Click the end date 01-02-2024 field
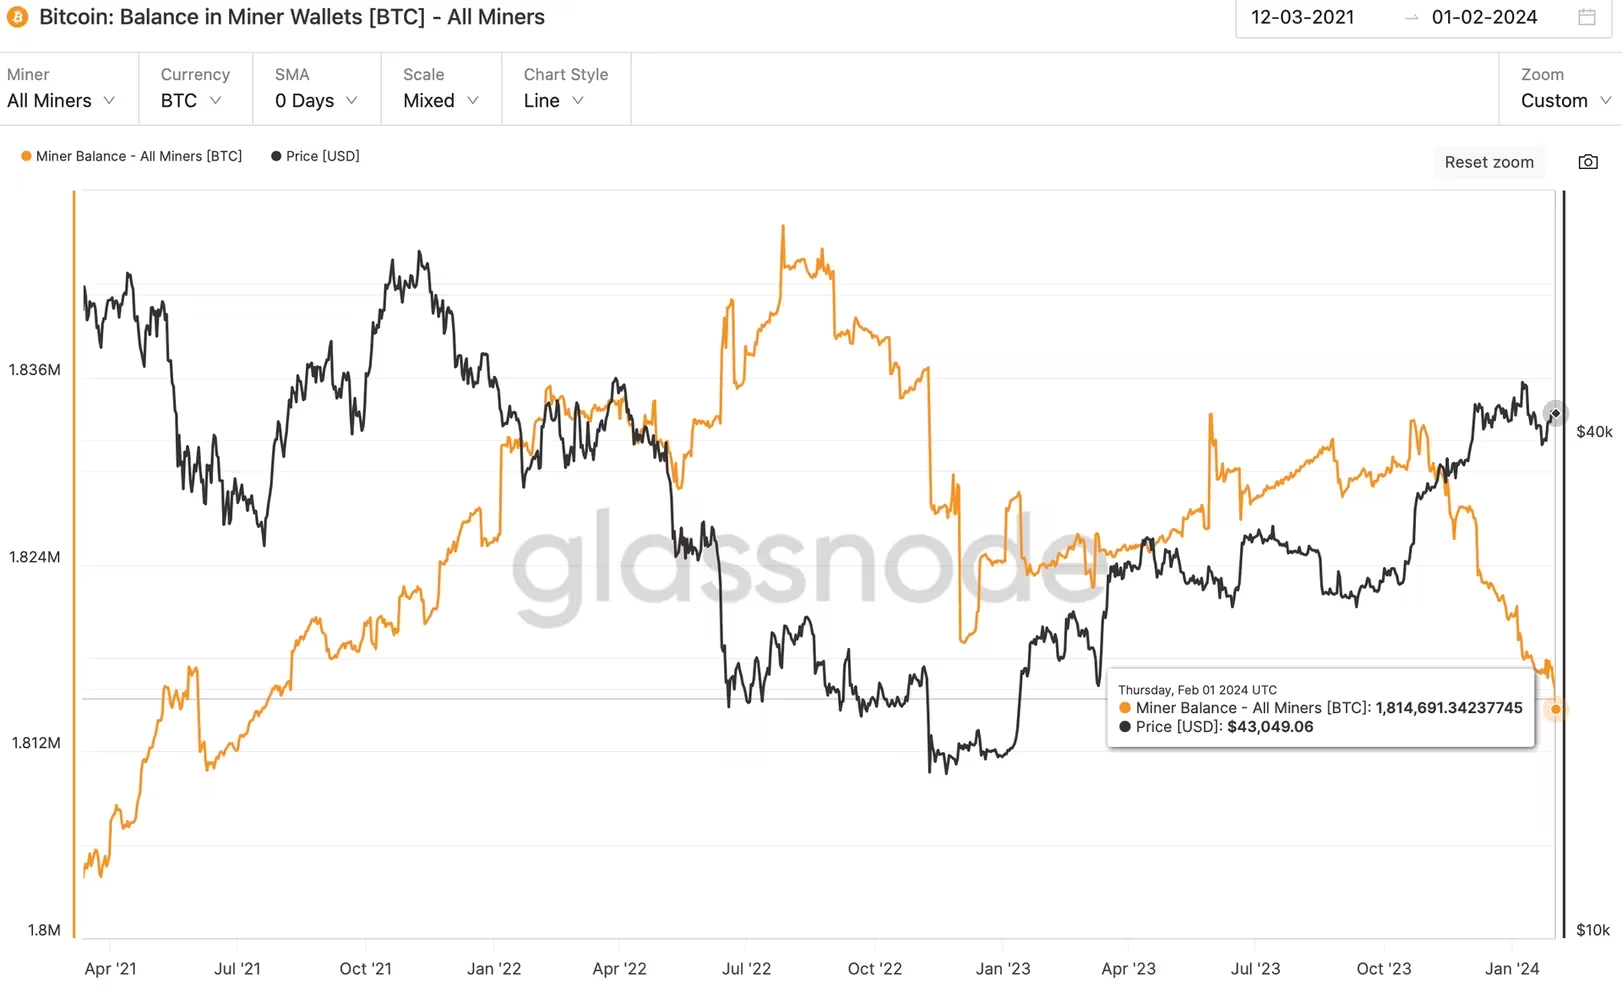The image size is (1622, 992). tap(1484, 17)
